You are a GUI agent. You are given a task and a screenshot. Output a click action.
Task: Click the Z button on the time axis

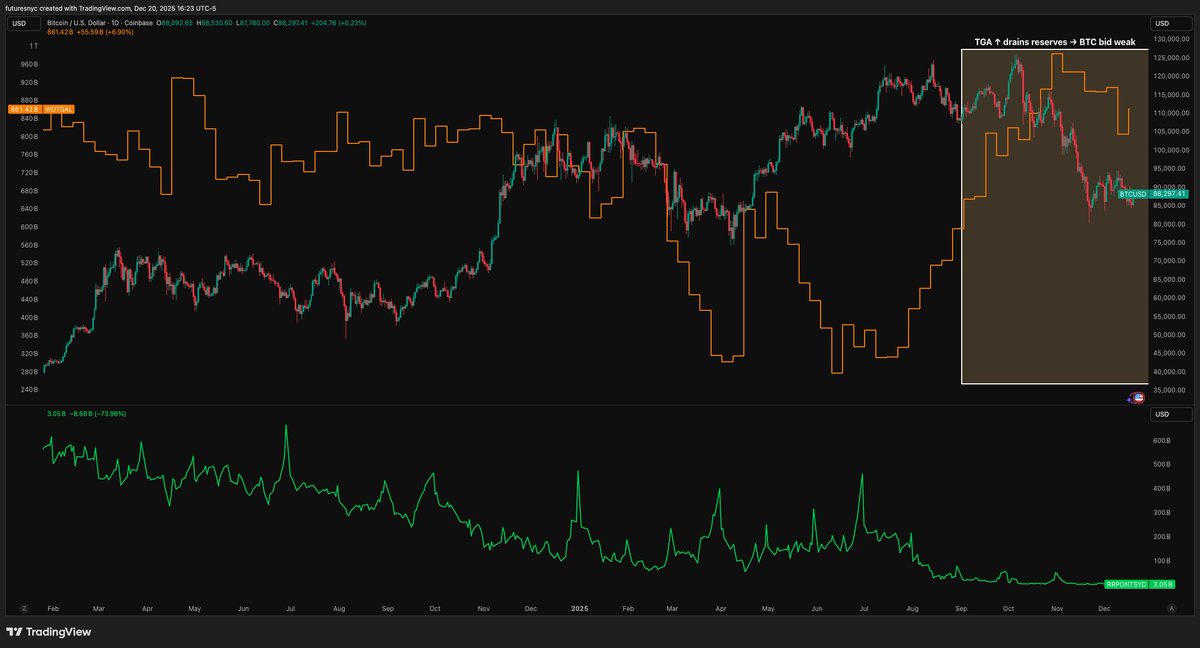(x=23, y=607)
